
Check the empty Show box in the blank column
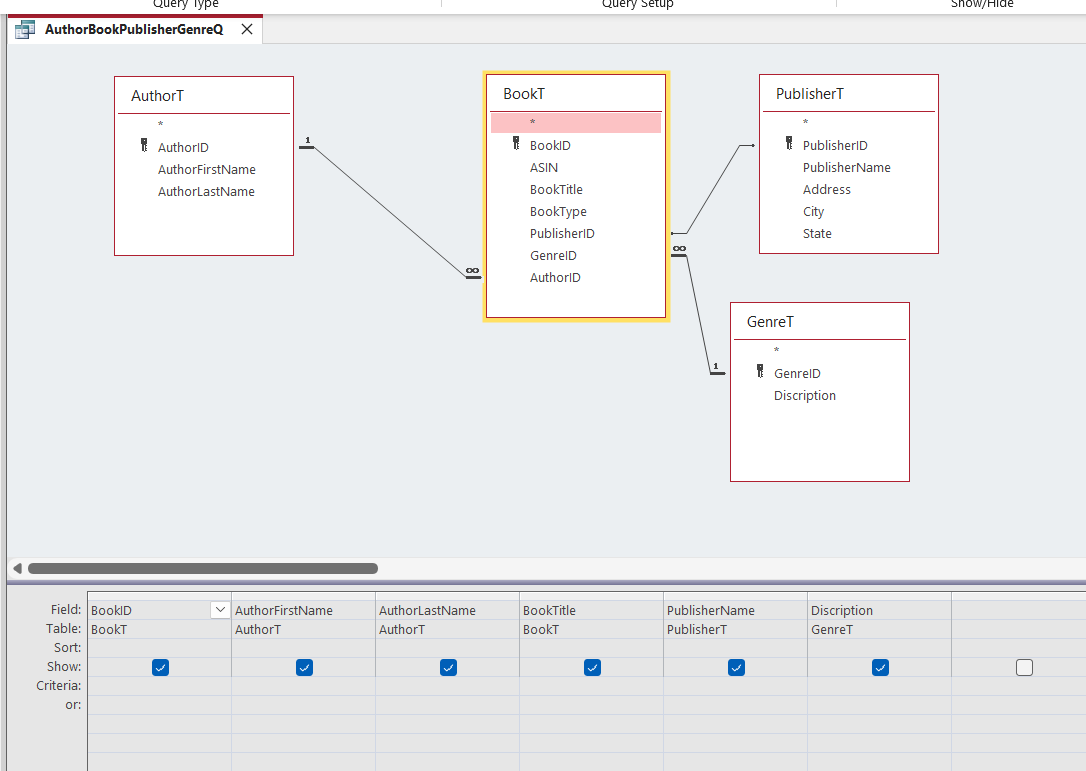click(x=1024, y=667)
